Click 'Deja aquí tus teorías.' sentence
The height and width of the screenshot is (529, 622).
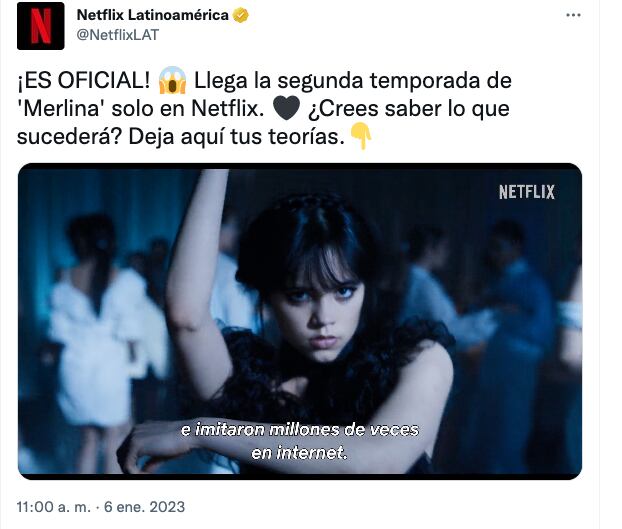(237, 137)
